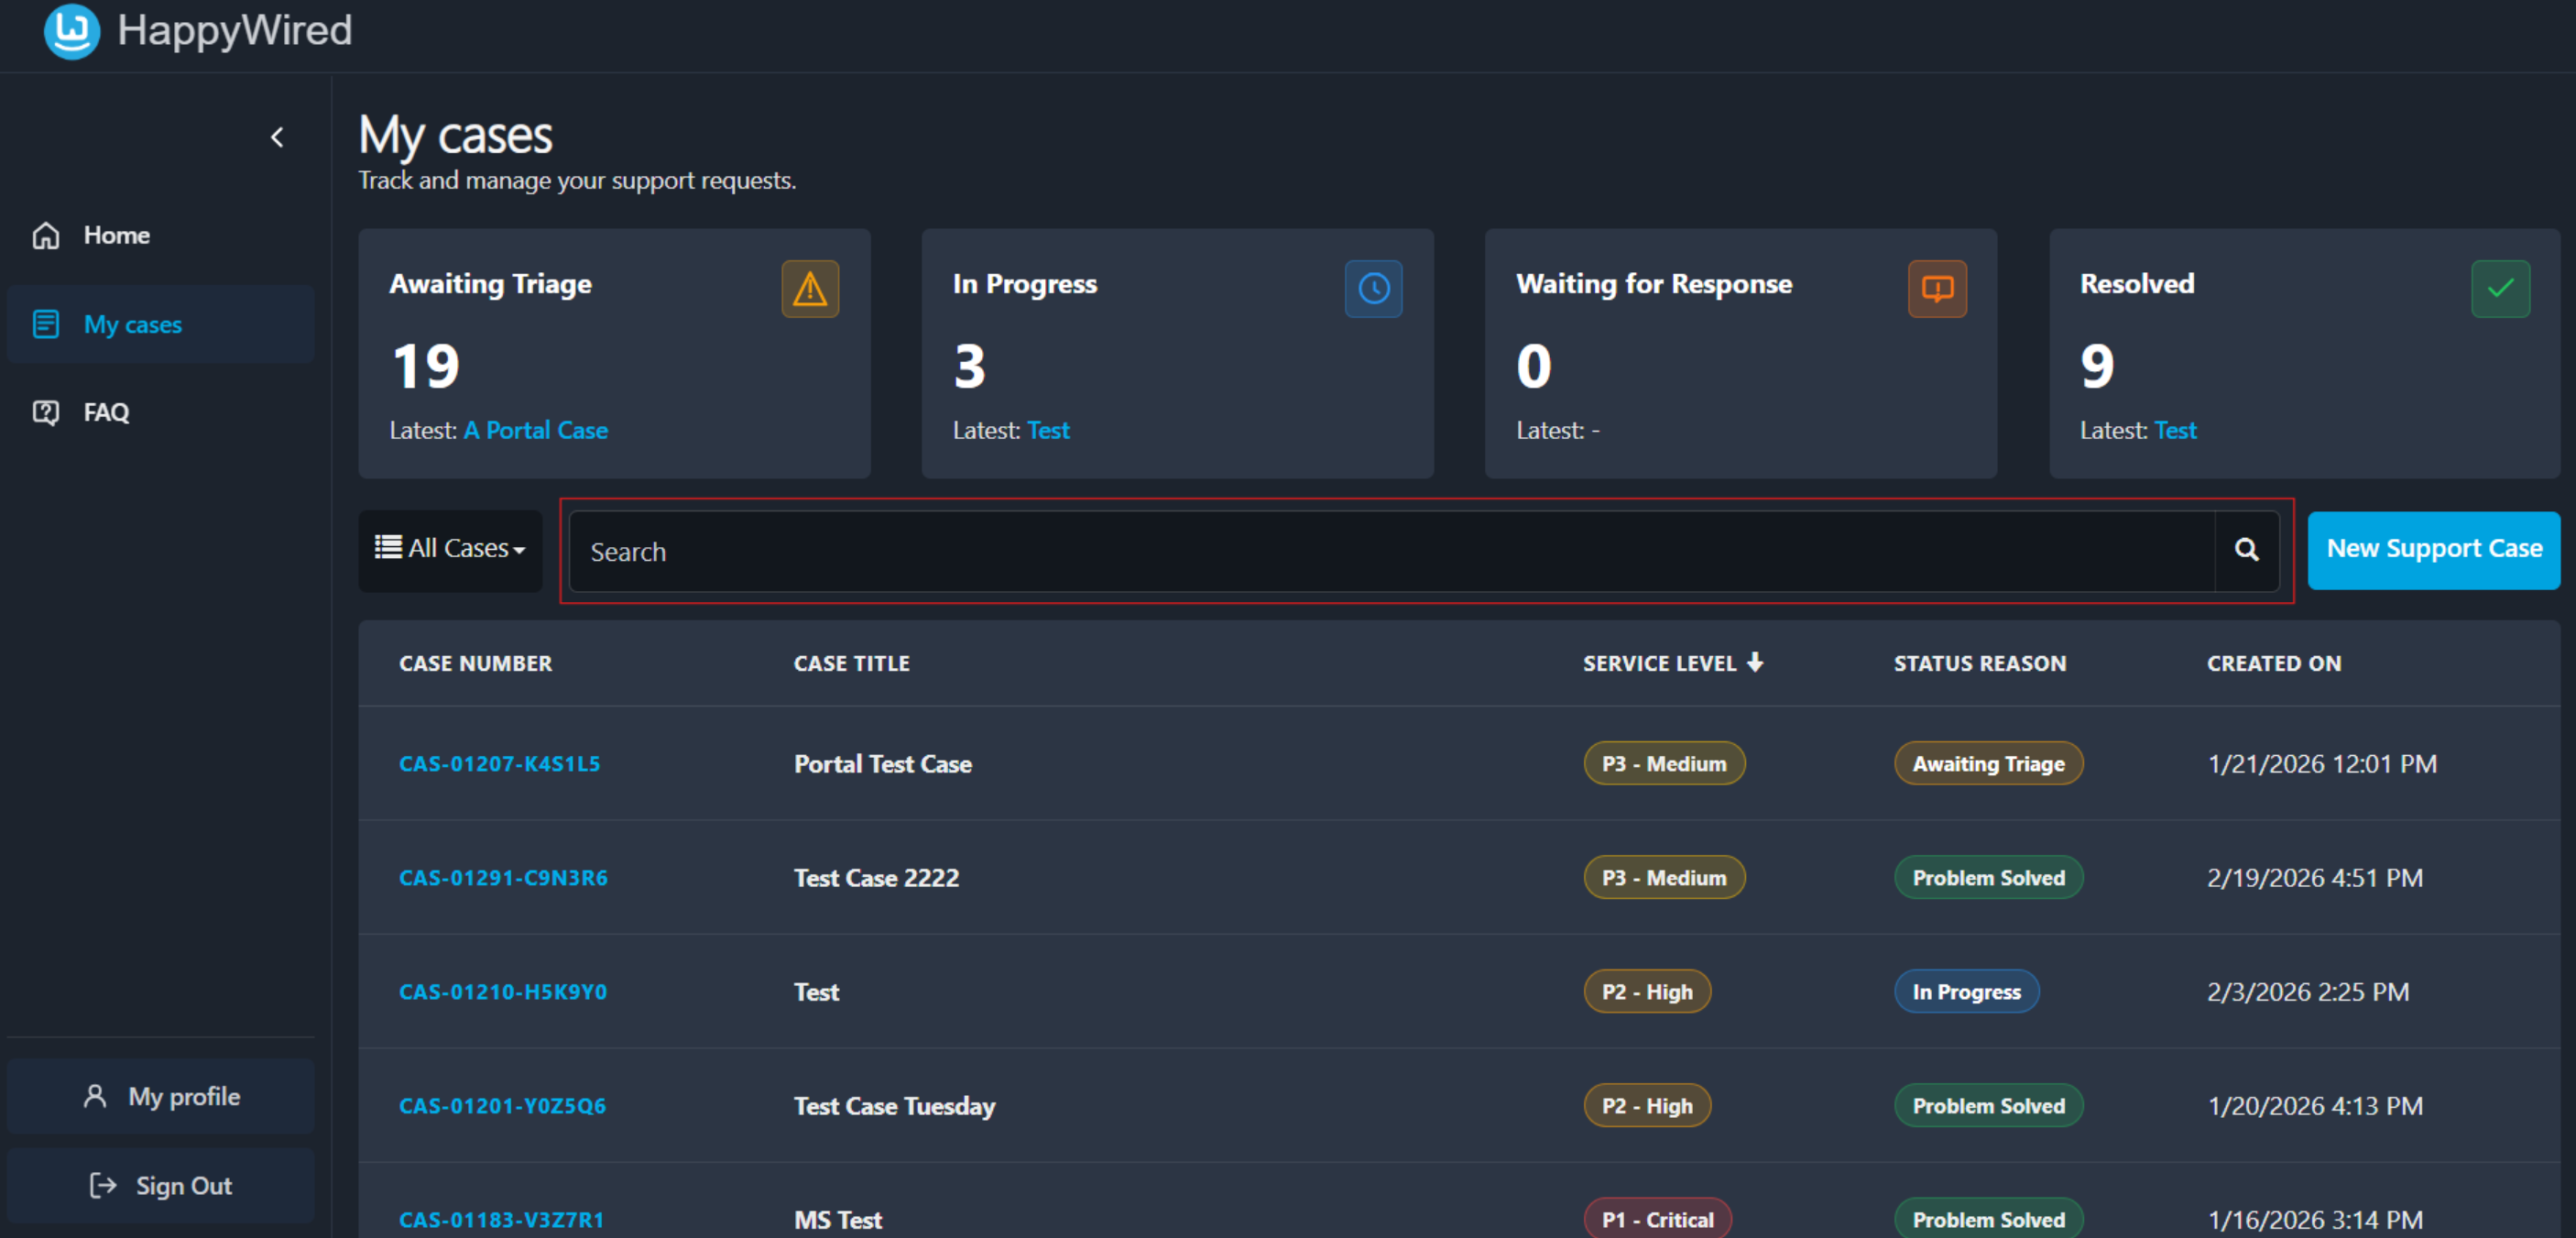This screenshot has height=1238, width=2576.
Task: Click P3 - Medium badge for Test Case 2222
Action: coord(1664,878)
